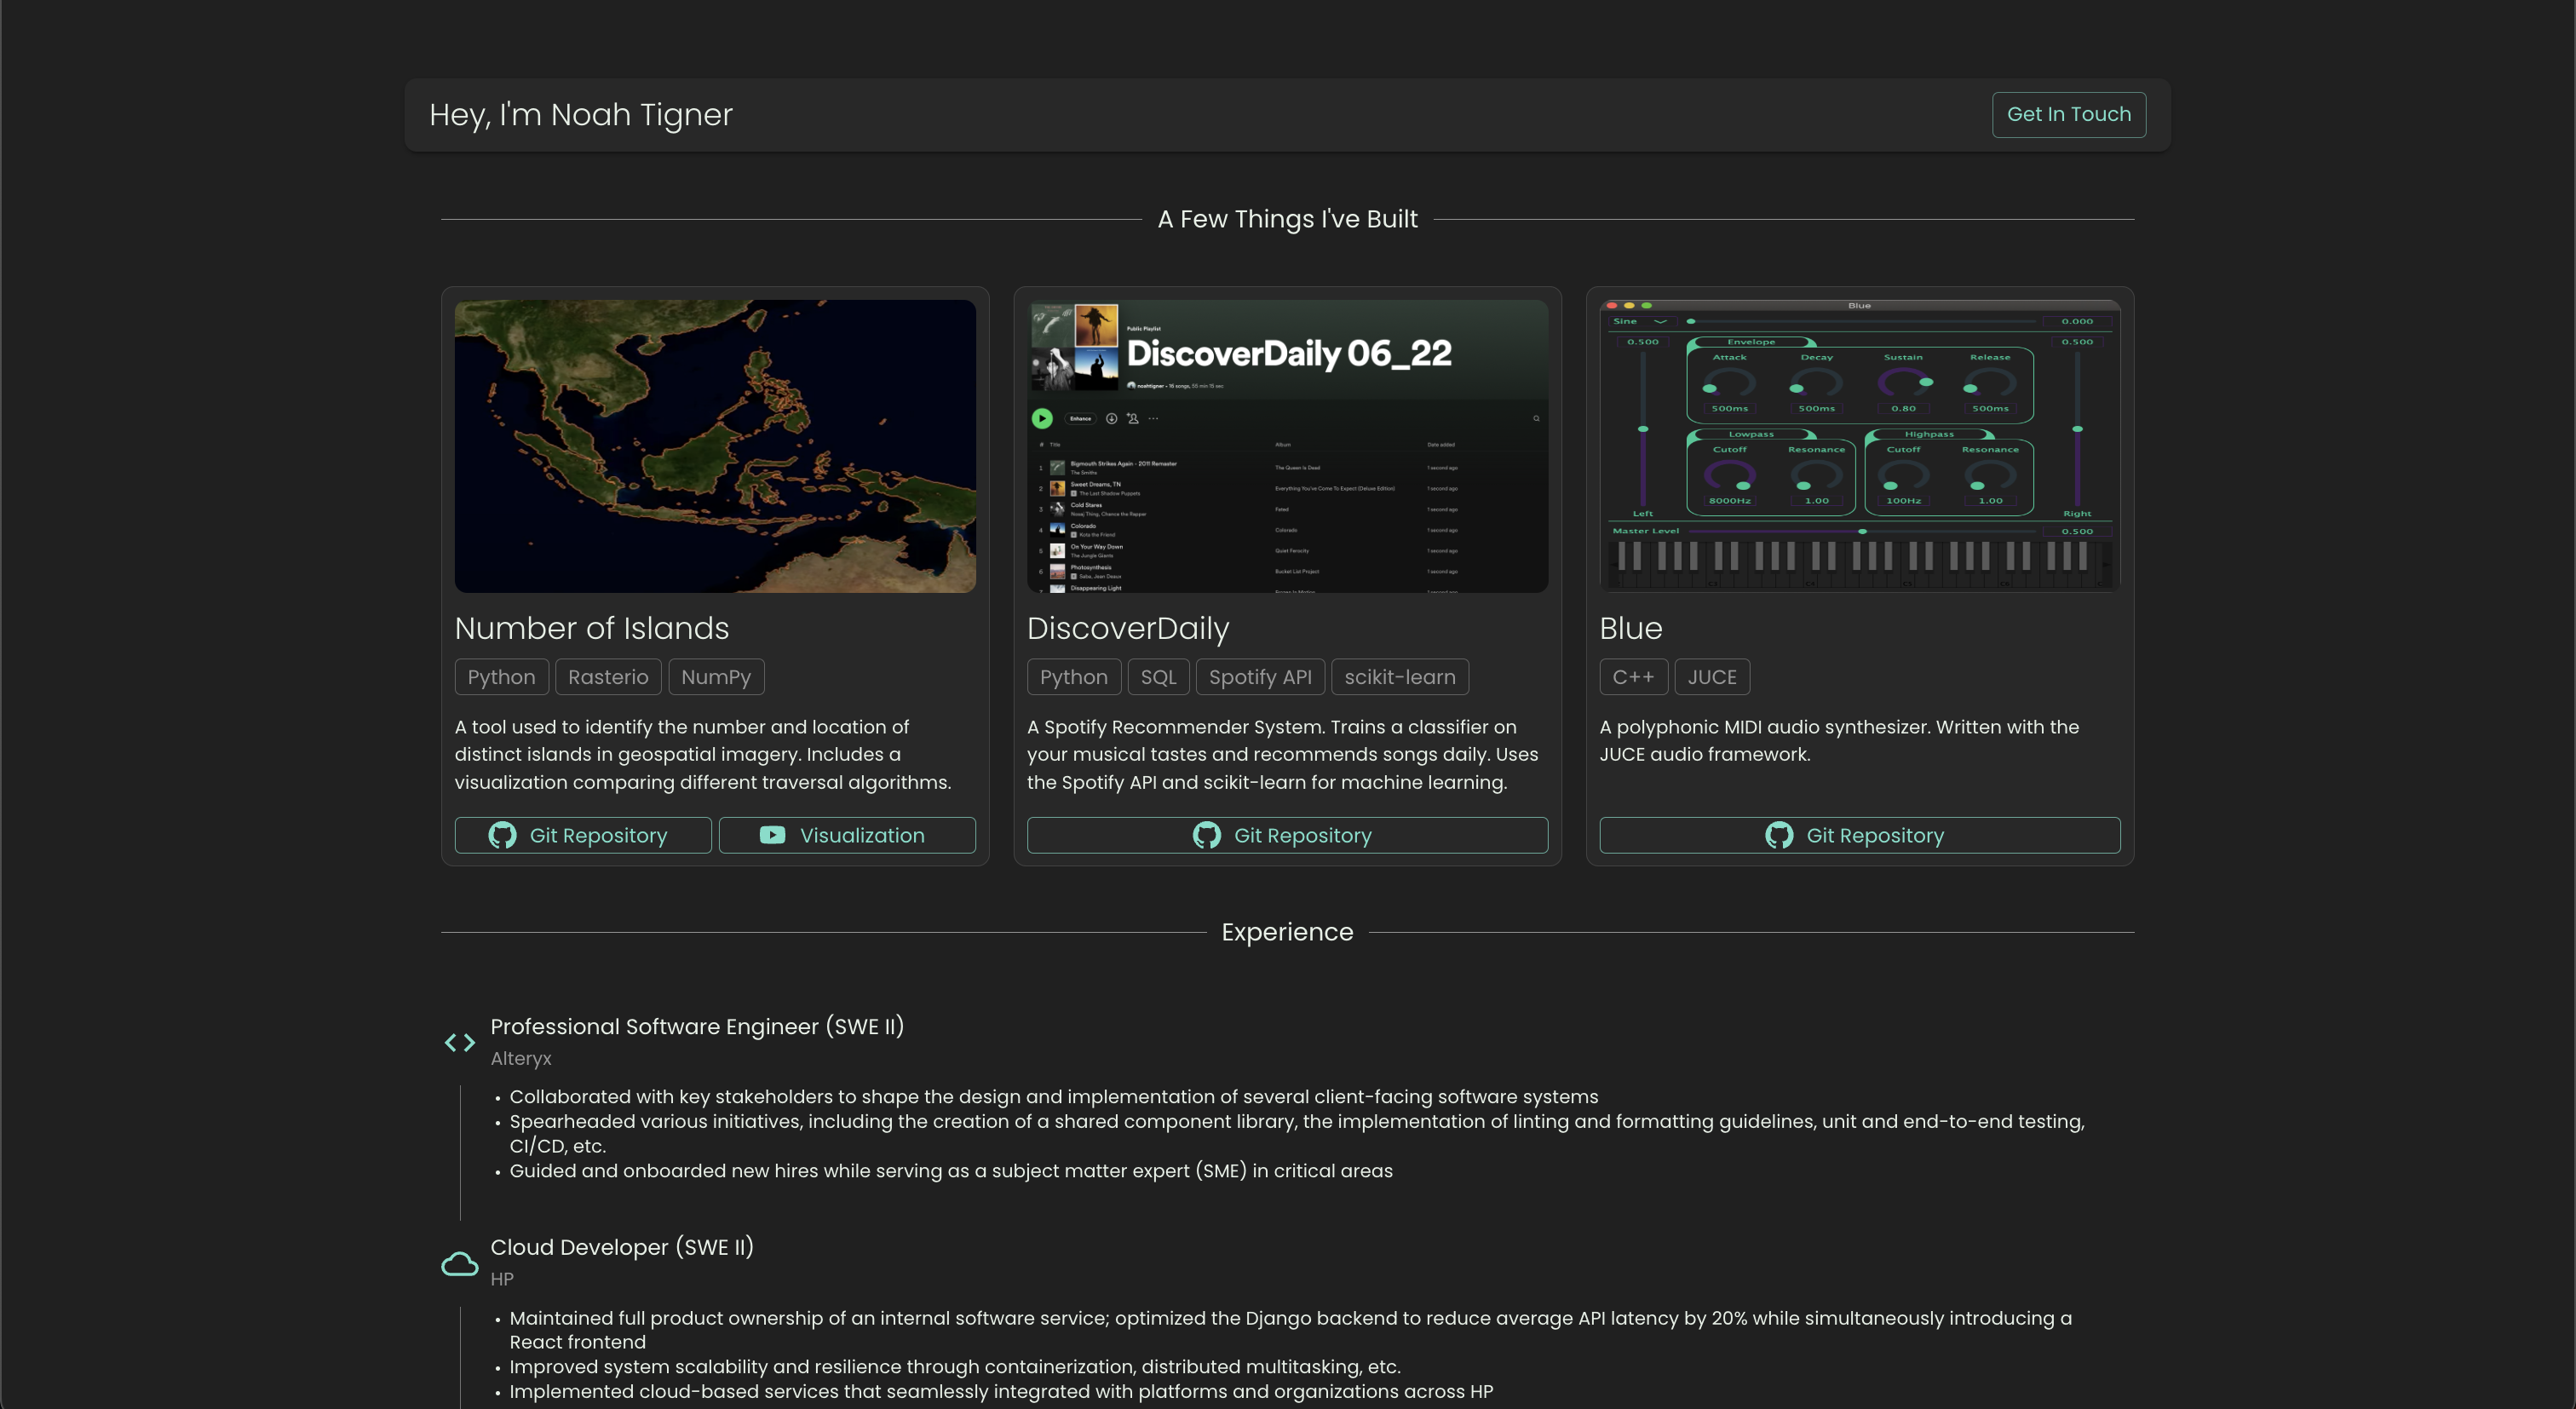Click GitHub icon in Blue card
This screenshot has width=2576, height=1409.
pos(1779,835)
